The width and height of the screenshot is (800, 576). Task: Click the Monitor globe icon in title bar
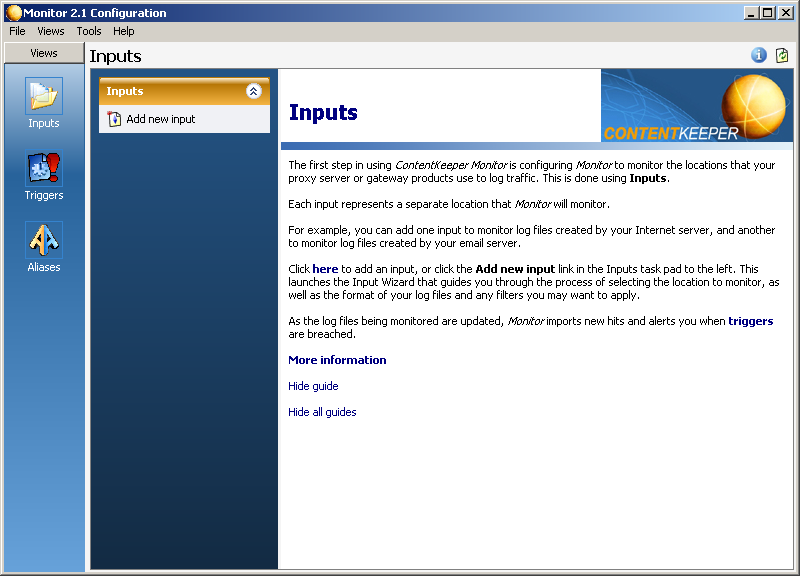tap(14, 13)
